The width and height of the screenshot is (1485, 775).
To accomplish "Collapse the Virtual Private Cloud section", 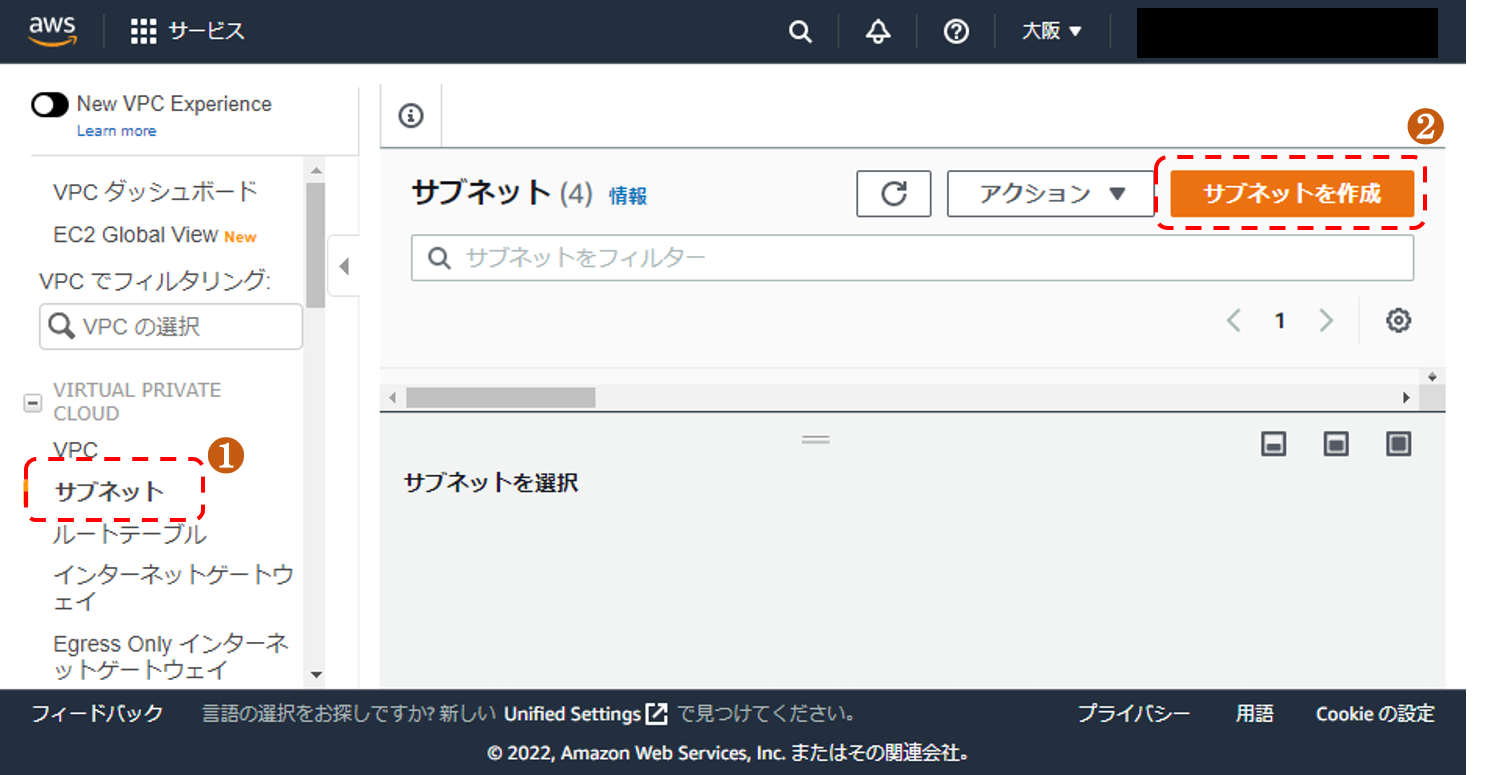I will pyautogui.click(x=33, y=403).
